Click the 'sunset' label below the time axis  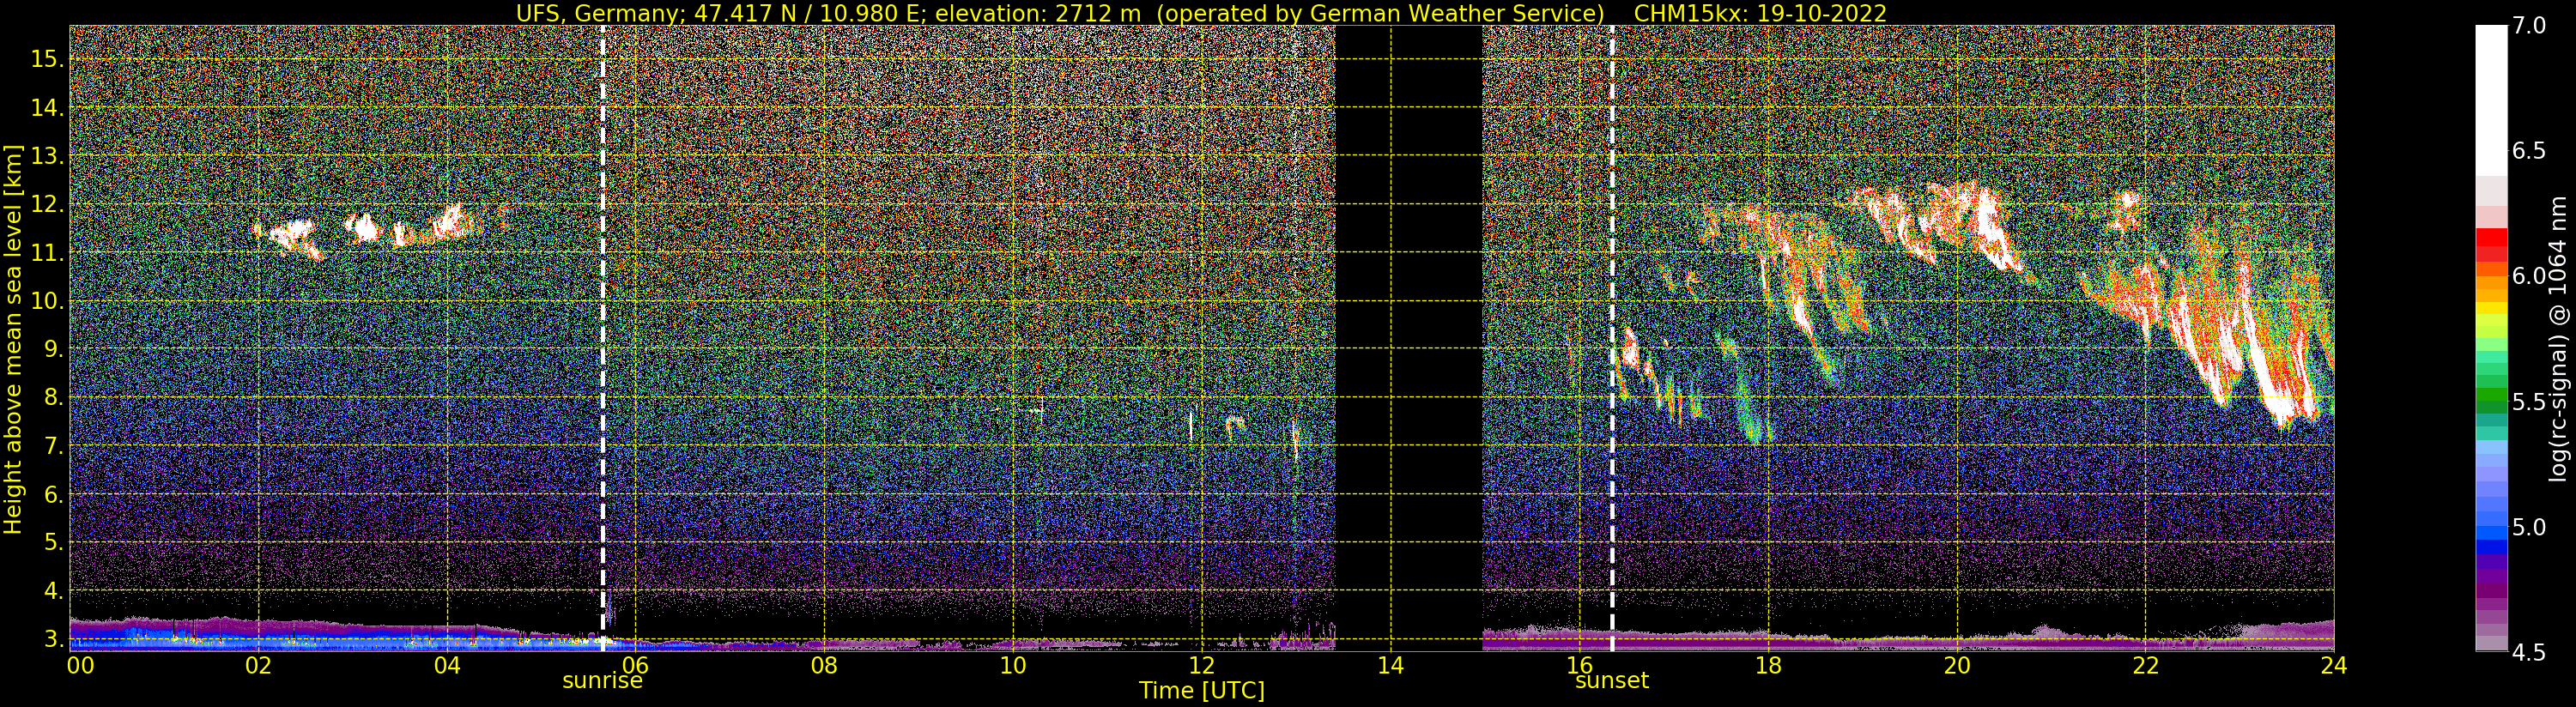click(1612, 681)
